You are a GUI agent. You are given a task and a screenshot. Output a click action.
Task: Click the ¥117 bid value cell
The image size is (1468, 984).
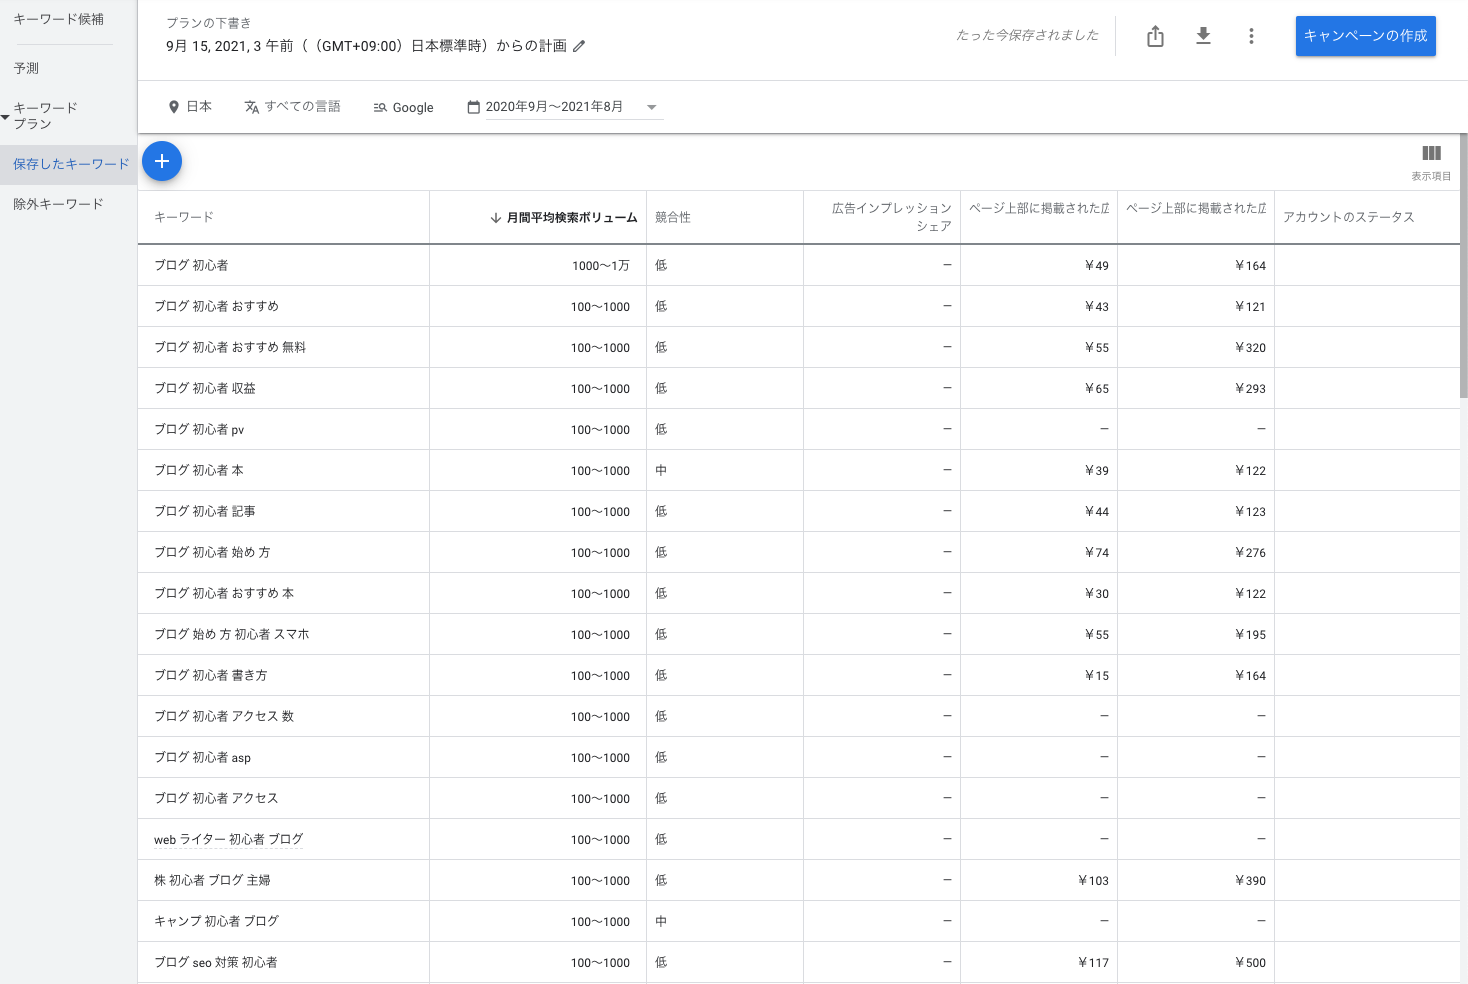click(1093, 963)
